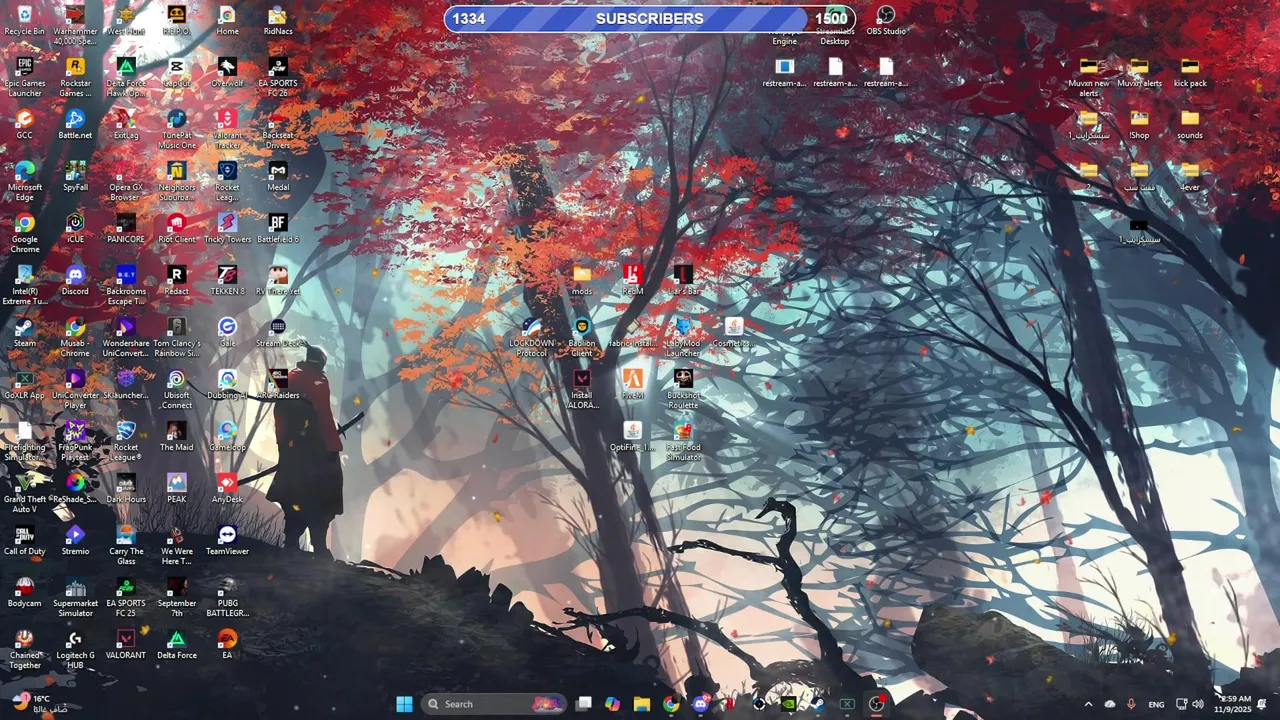The height and width of the screenshot is (720, 1280).
Task: Open Steam from the taskbar
Action: (x=818, y=704)
